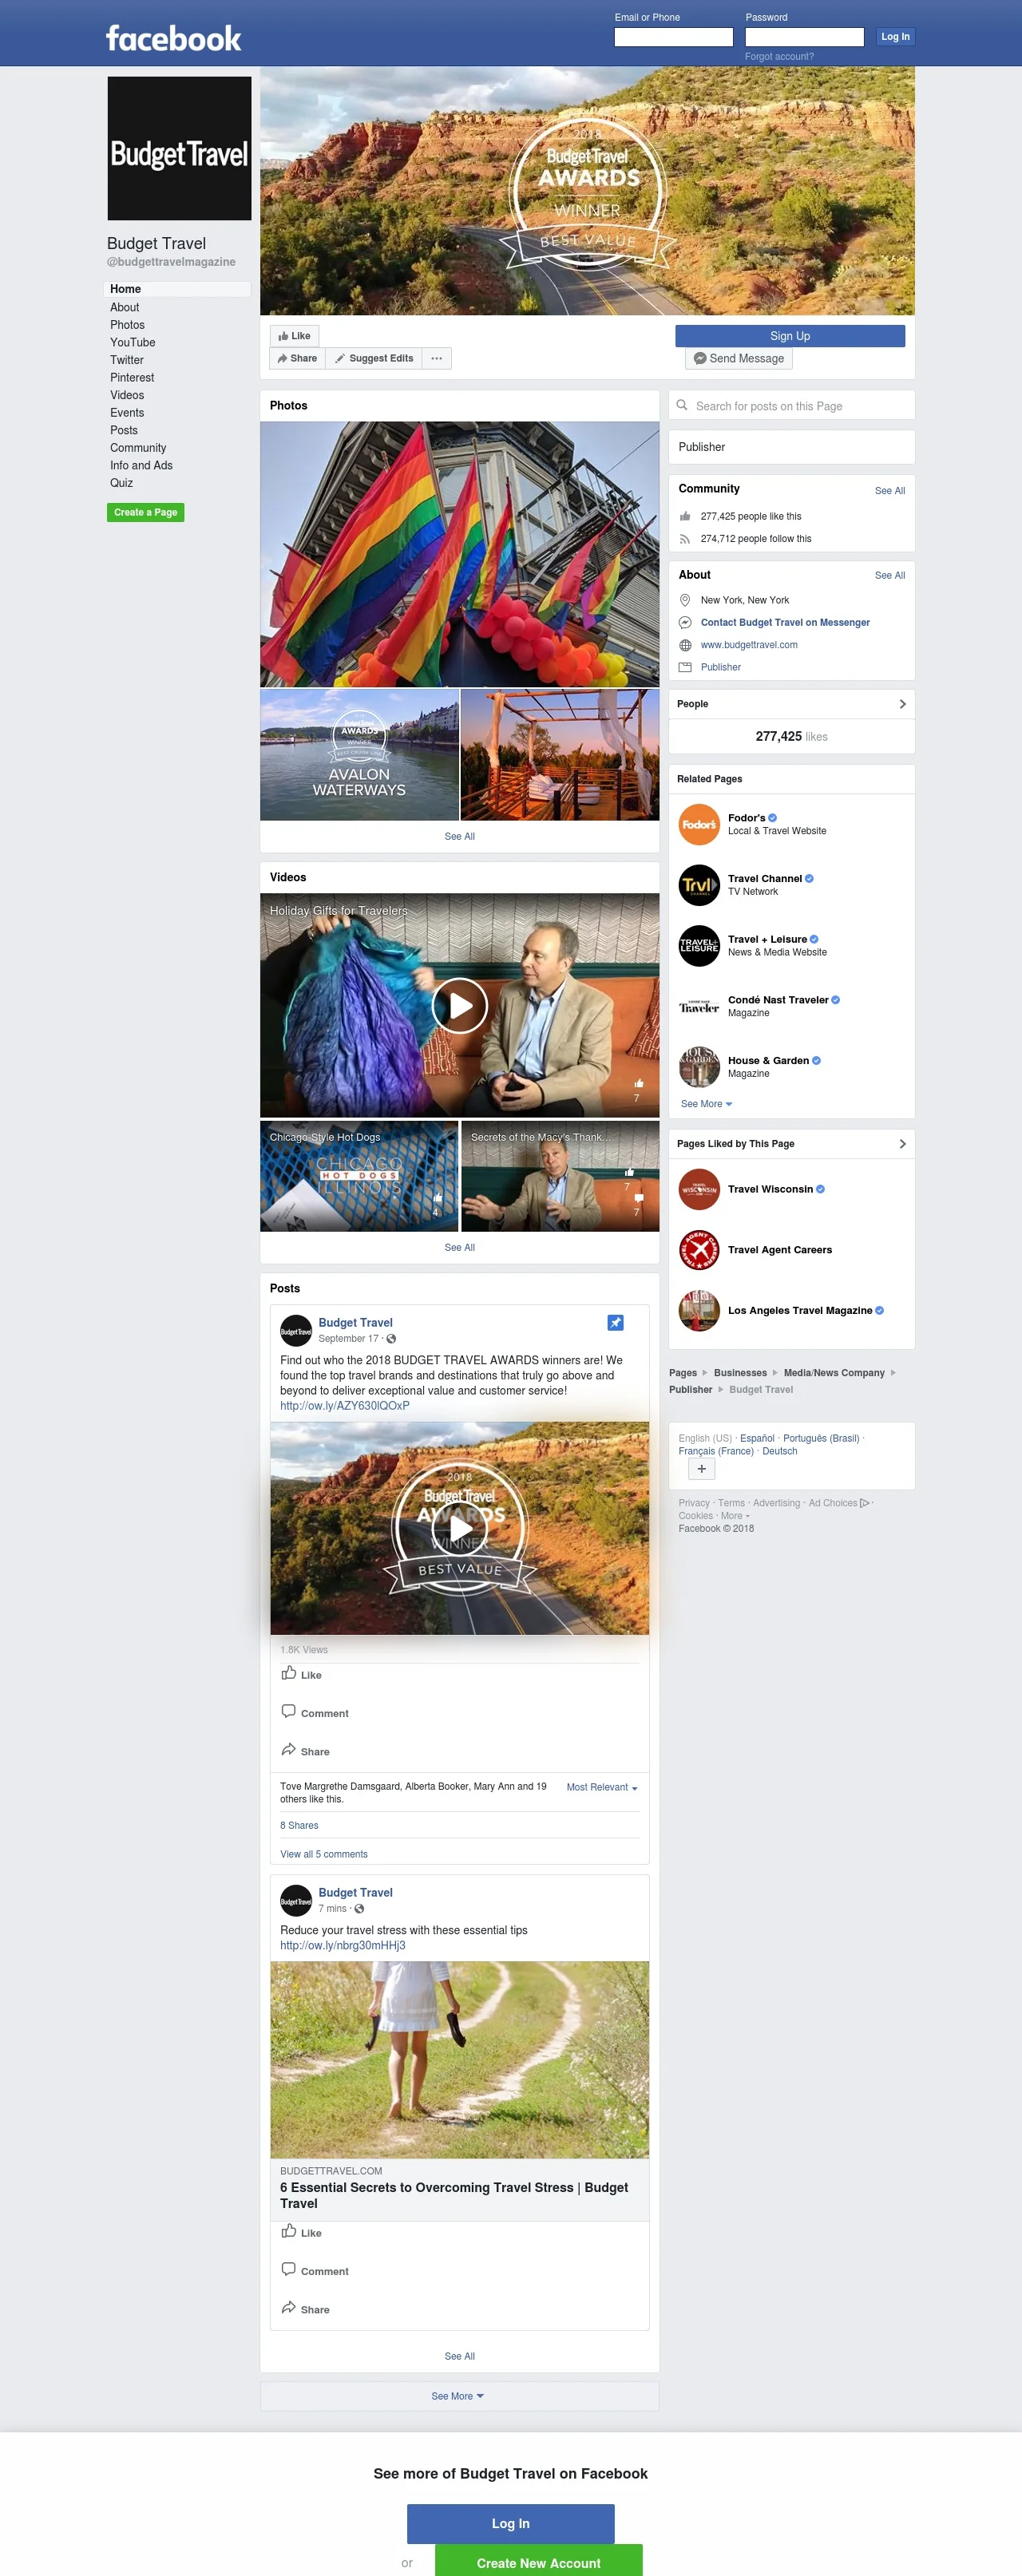Comment on the Budget Travel Awards post
This screenshot has height=2576, width=1022.
(315, 1712)
